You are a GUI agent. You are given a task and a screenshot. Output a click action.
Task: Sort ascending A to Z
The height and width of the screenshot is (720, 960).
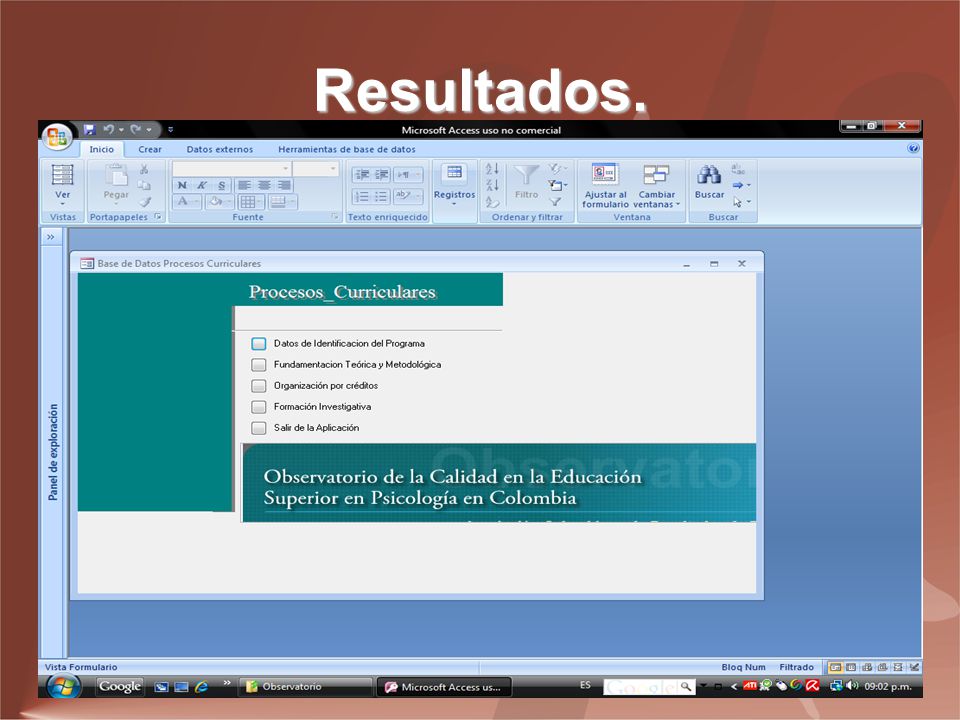pos(493,169)
